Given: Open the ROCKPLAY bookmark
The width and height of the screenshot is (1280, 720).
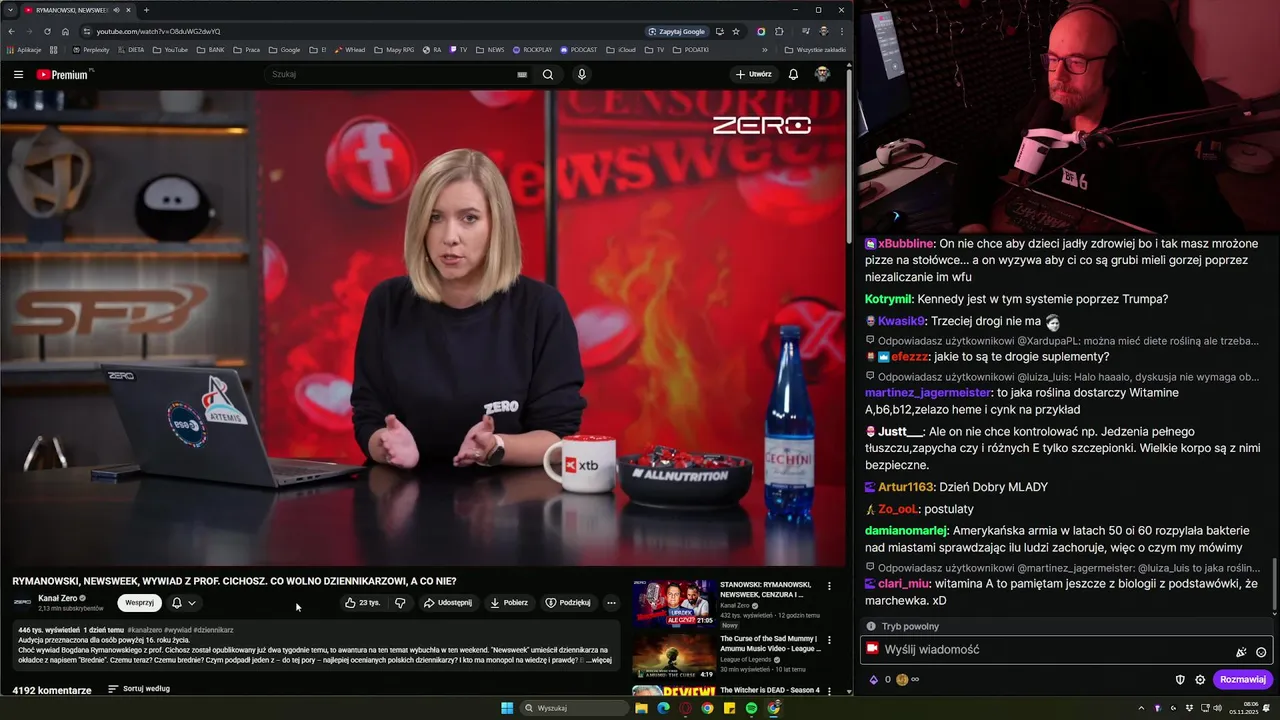Looking at the screenshot, I should (x=532, y=49).
